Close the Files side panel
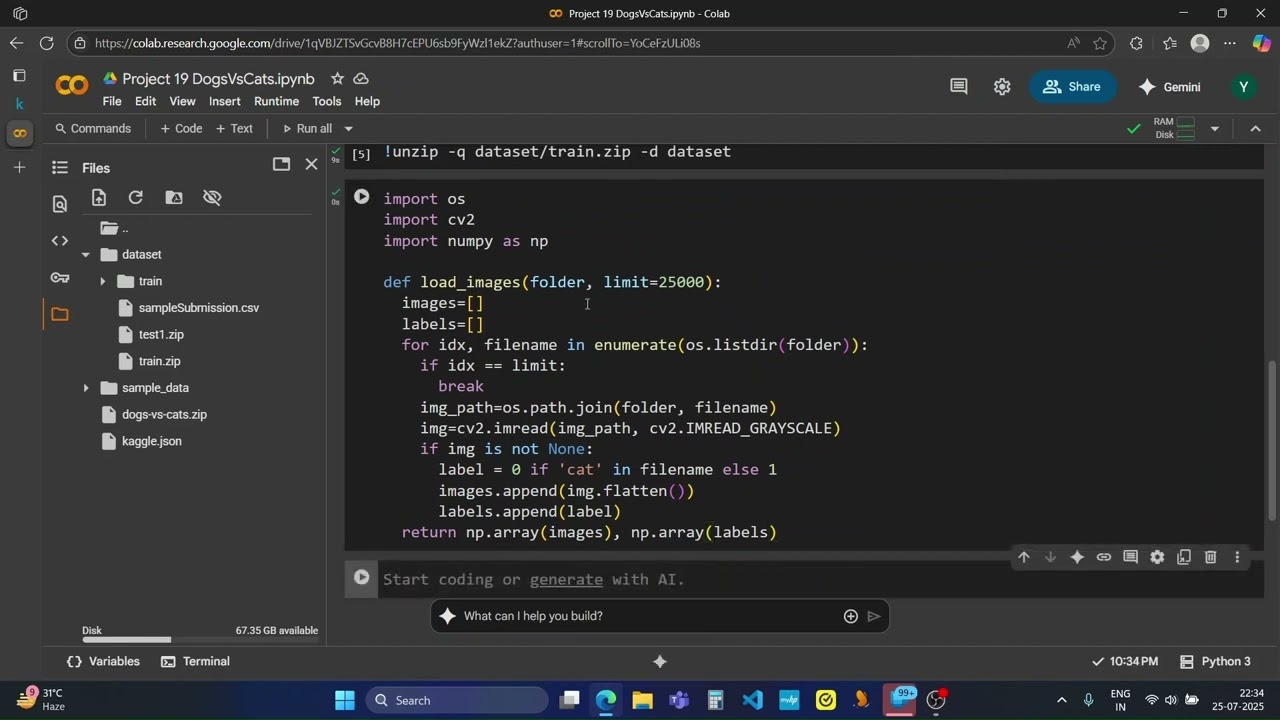Image resolution: width=1280 pixels, height=720 pixels. pos(311,164)
